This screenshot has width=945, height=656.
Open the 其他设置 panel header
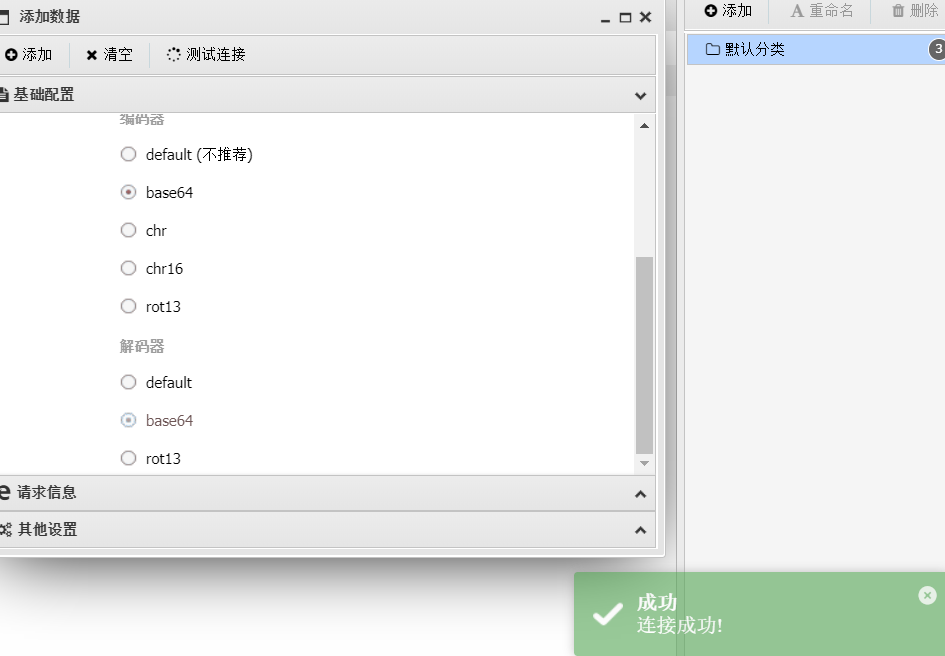coord(327,530)
